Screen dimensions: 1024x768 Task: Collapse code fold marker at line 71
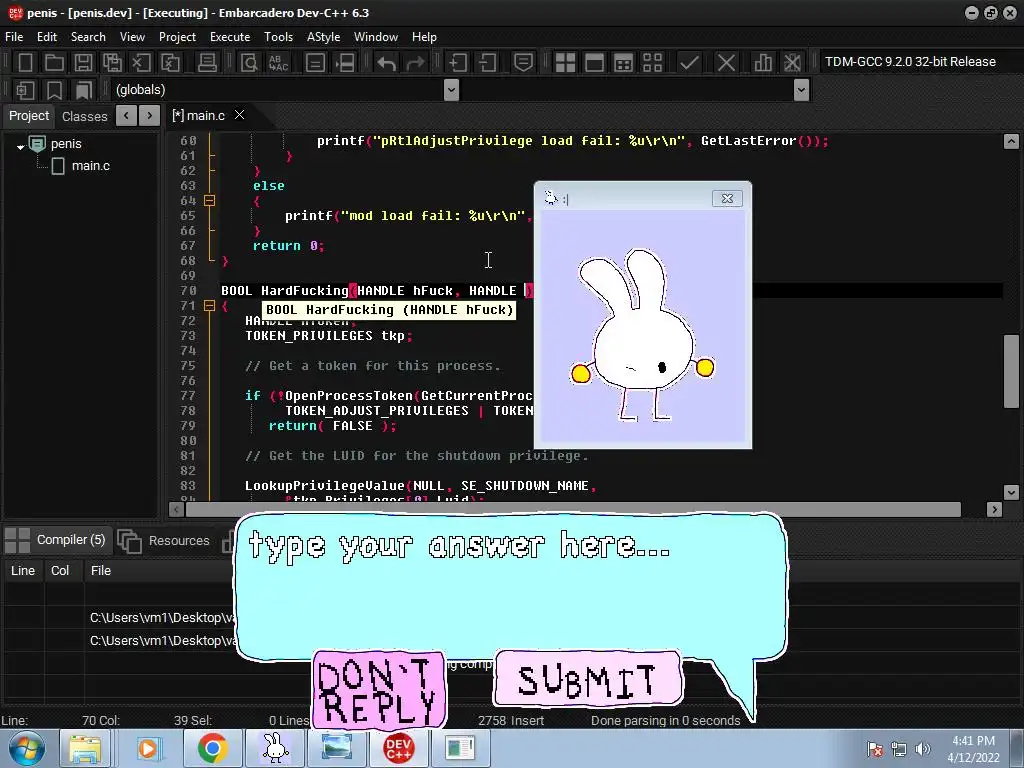(x=210, y=306)
